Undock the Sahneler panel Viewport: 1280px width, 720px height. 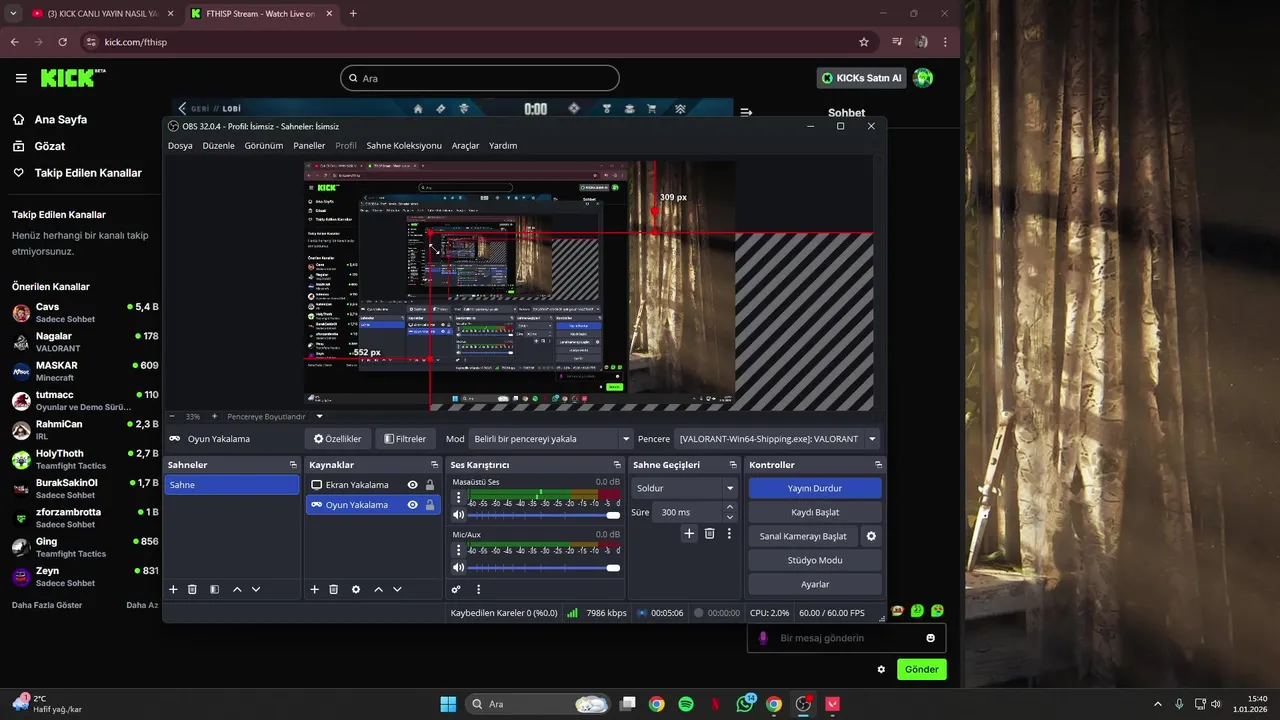pos(293,465)
